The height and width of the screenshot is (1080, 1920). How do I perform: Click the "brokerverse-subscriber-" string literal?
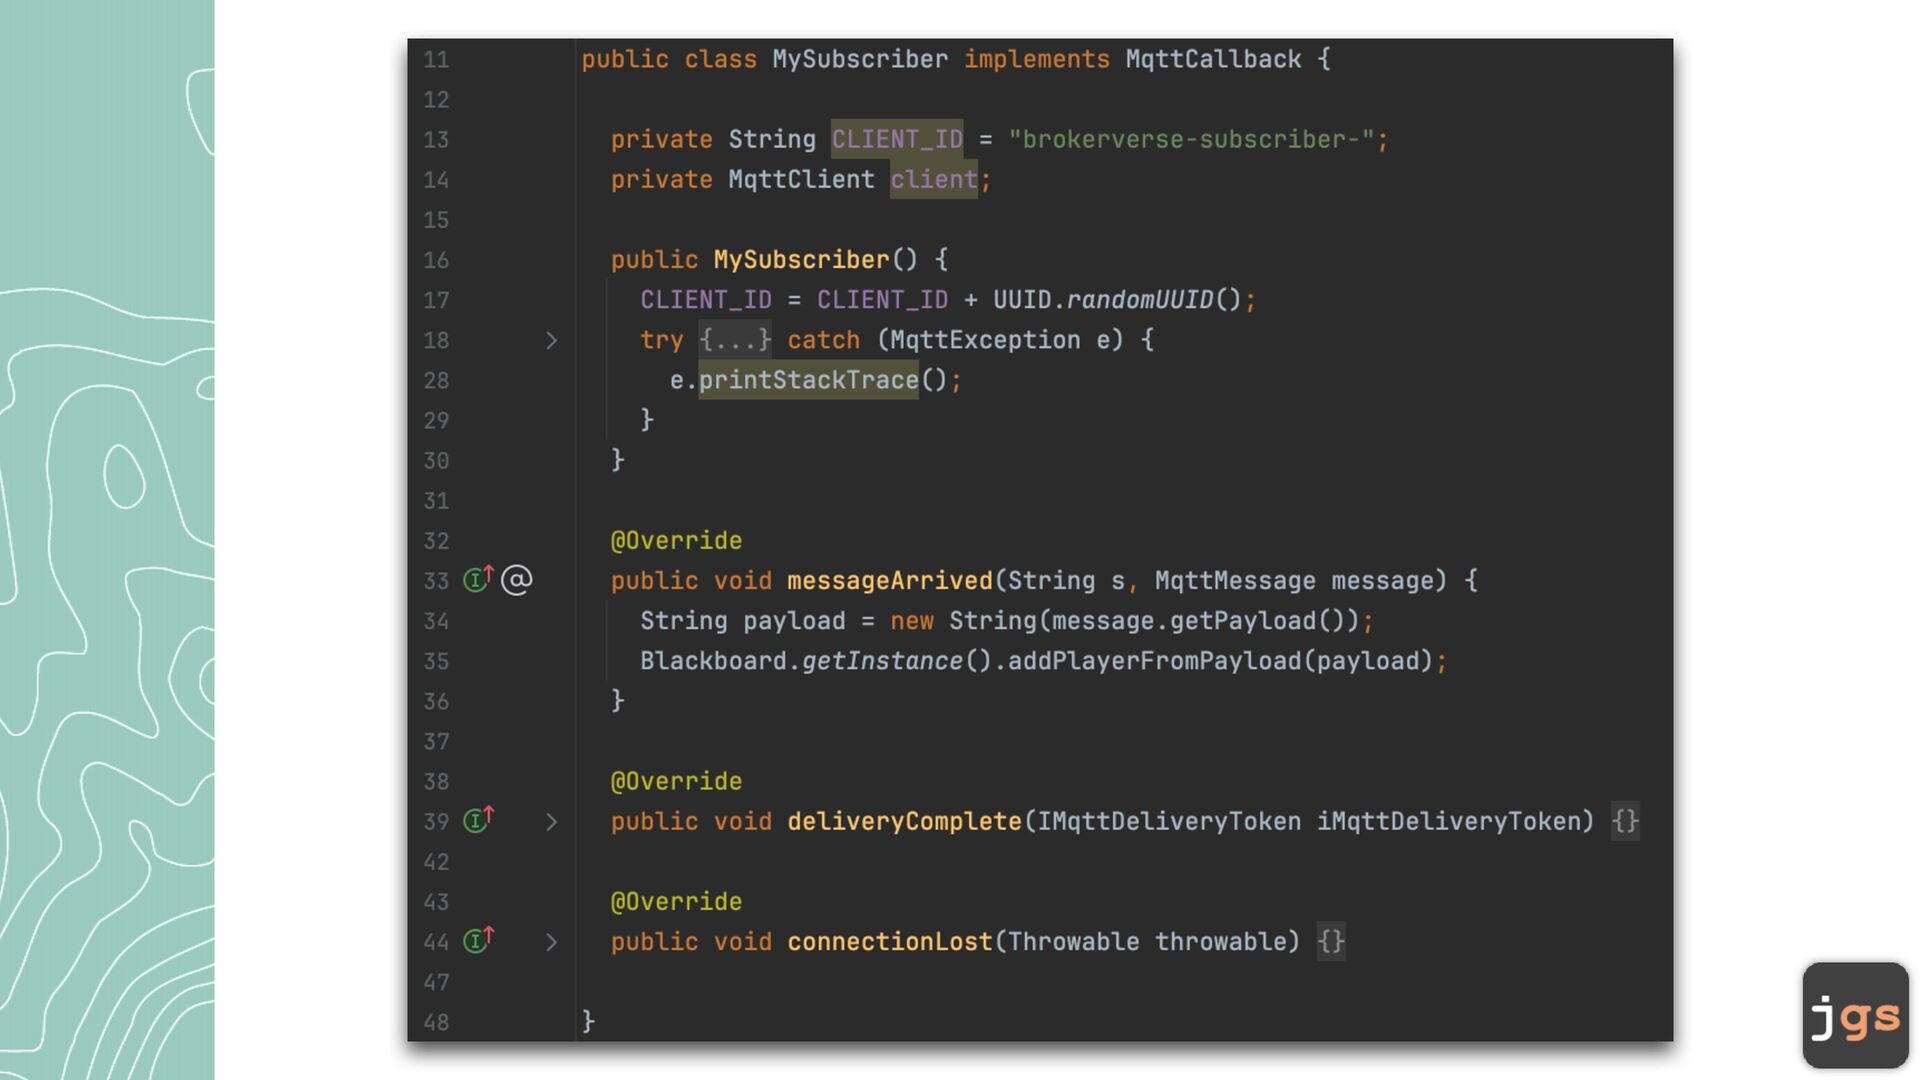click(x=1191, y=139)
